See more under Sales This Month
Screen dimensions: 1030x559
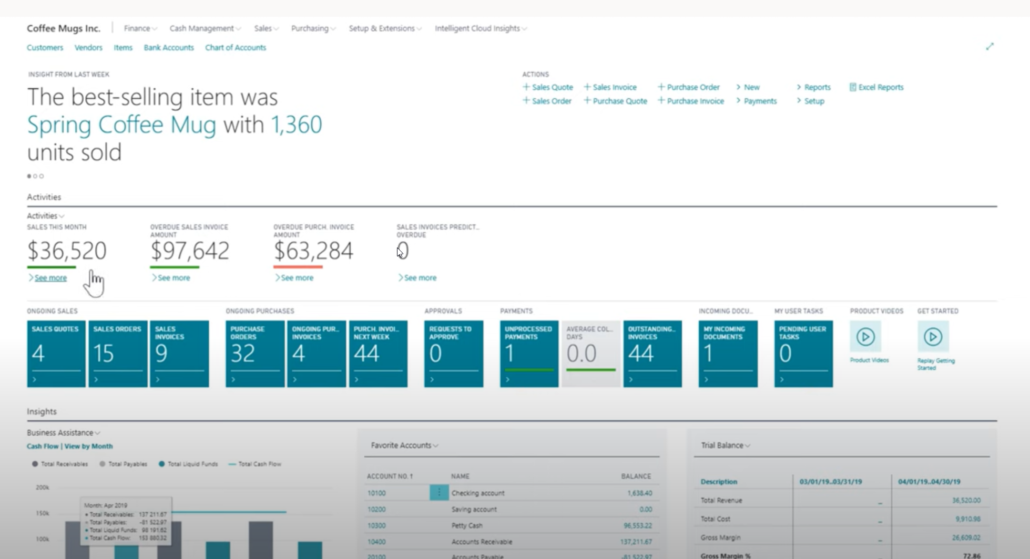point(47,278)
